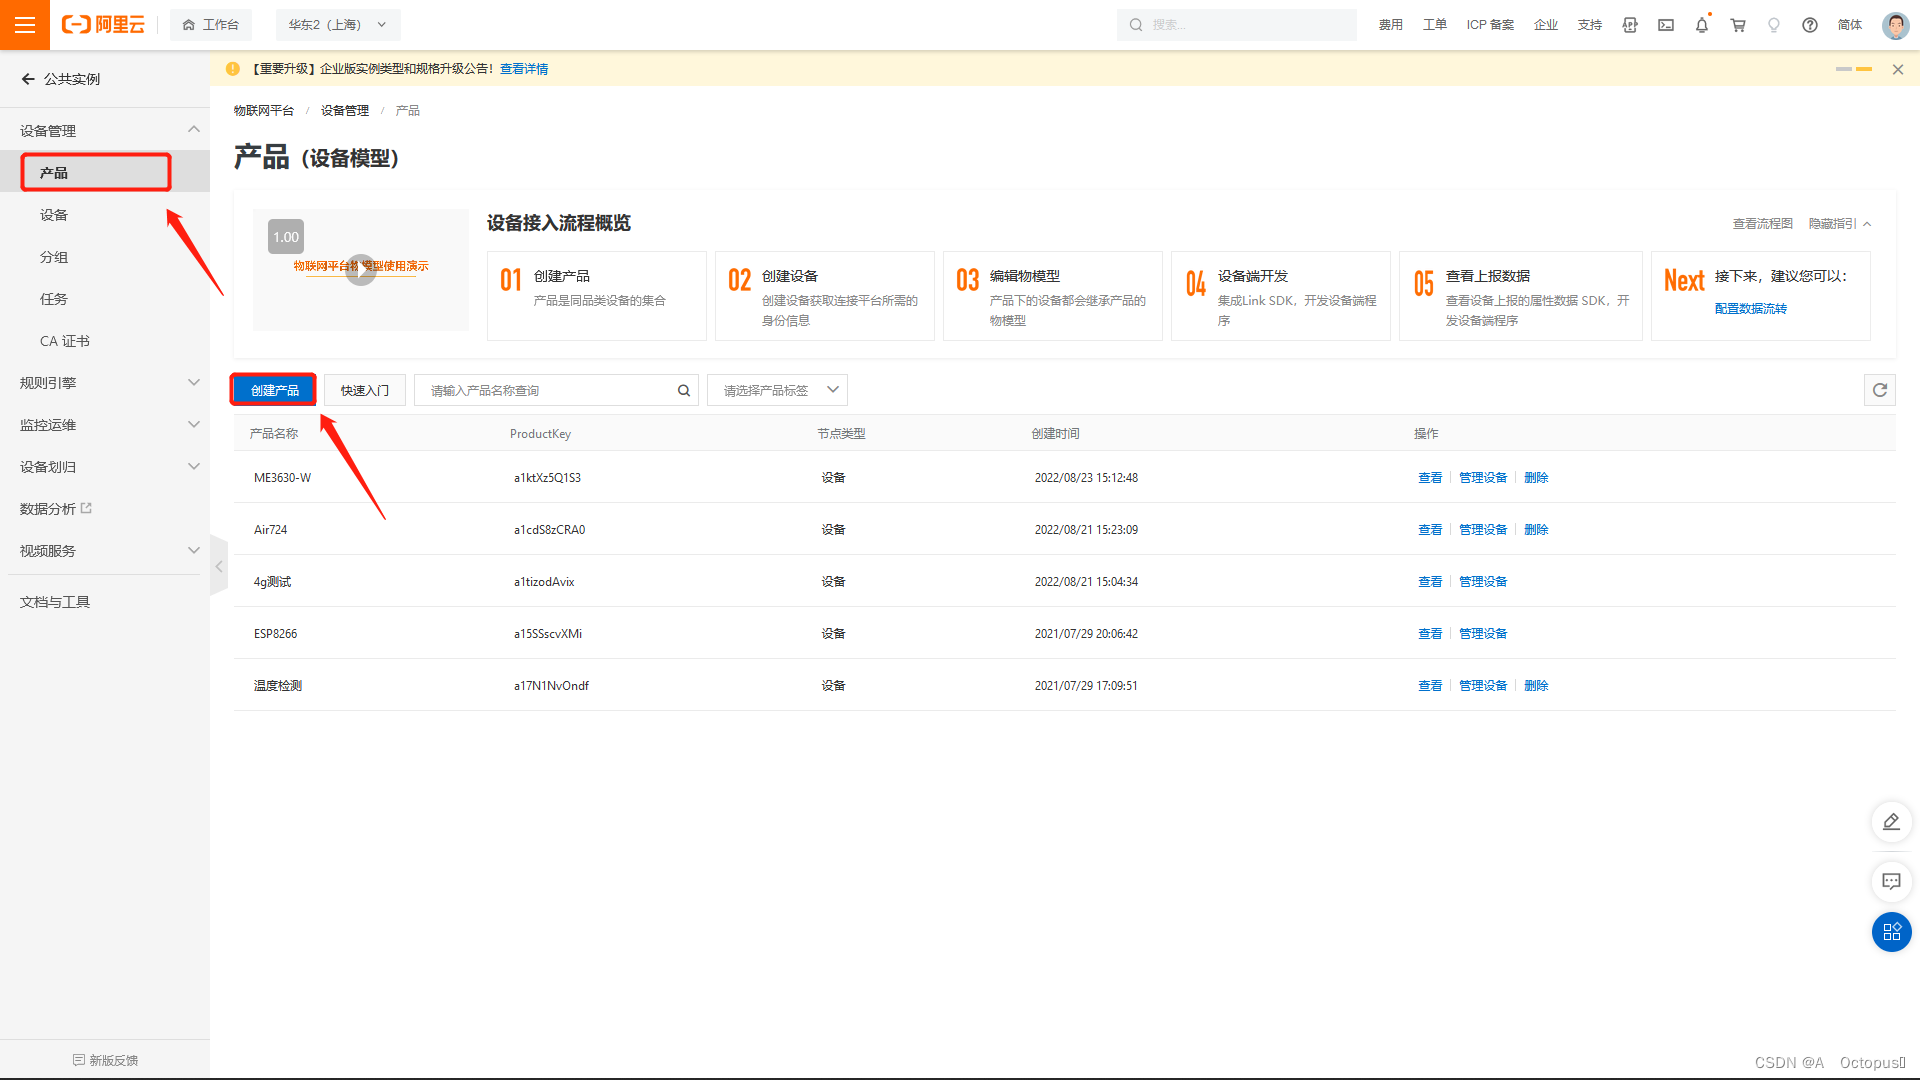This screenshot has height=1080, width=1920.
Task: View the ME3630-W product
Action: [1430, 478]
